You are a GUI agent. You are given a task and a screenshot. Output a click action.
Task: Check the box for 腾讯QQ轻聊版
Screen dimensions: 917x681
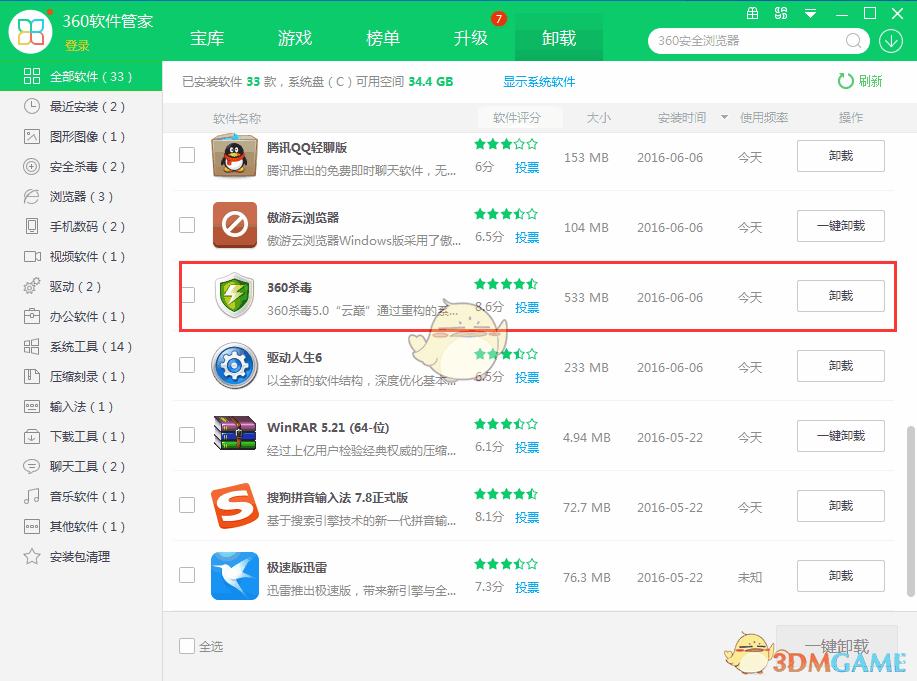[187, 155]
